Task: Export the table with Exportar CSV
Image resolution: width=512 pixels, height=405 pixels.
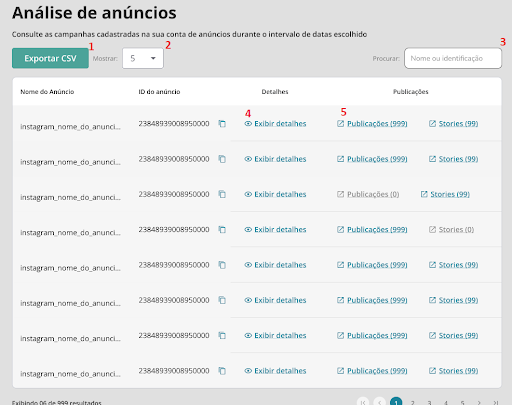Action: [x=50, y=58]
